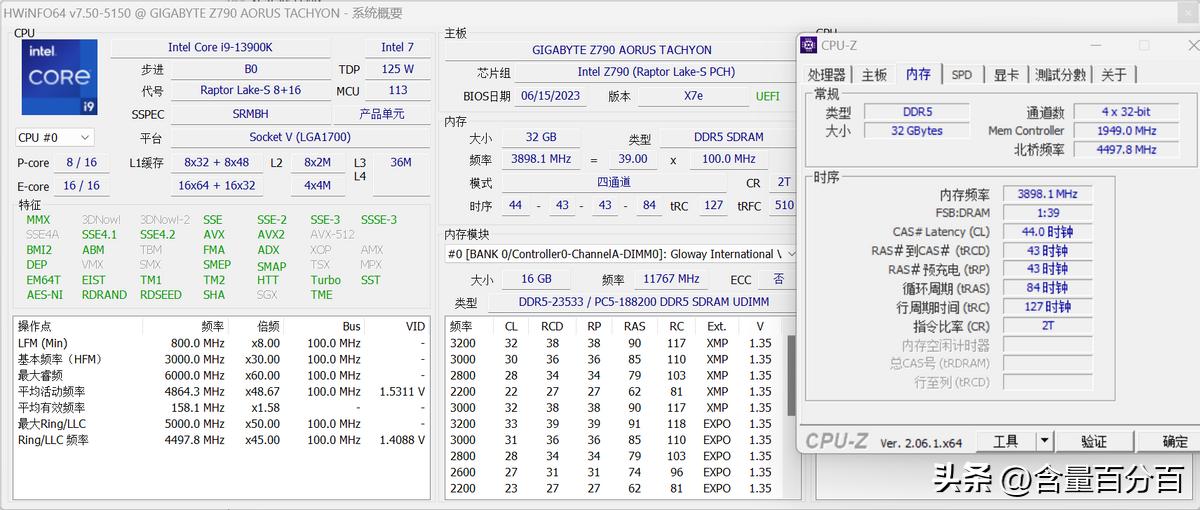Click the SSPEC value SRMBH
The height and width of the screenshot is (510, 1200).
(x=250, y=114)
